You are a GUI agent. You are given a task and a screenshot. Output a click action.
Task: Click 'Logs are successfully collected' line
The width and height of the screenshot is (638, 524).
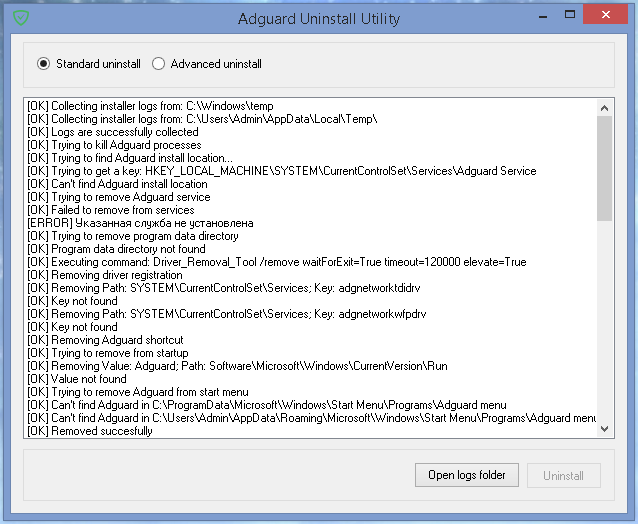pos(113,132)
